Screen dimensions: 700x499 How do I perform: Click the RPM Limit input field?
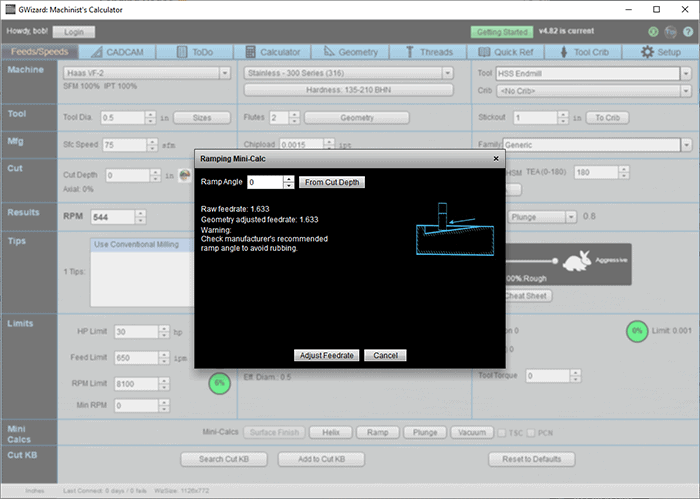pos(136,384)
